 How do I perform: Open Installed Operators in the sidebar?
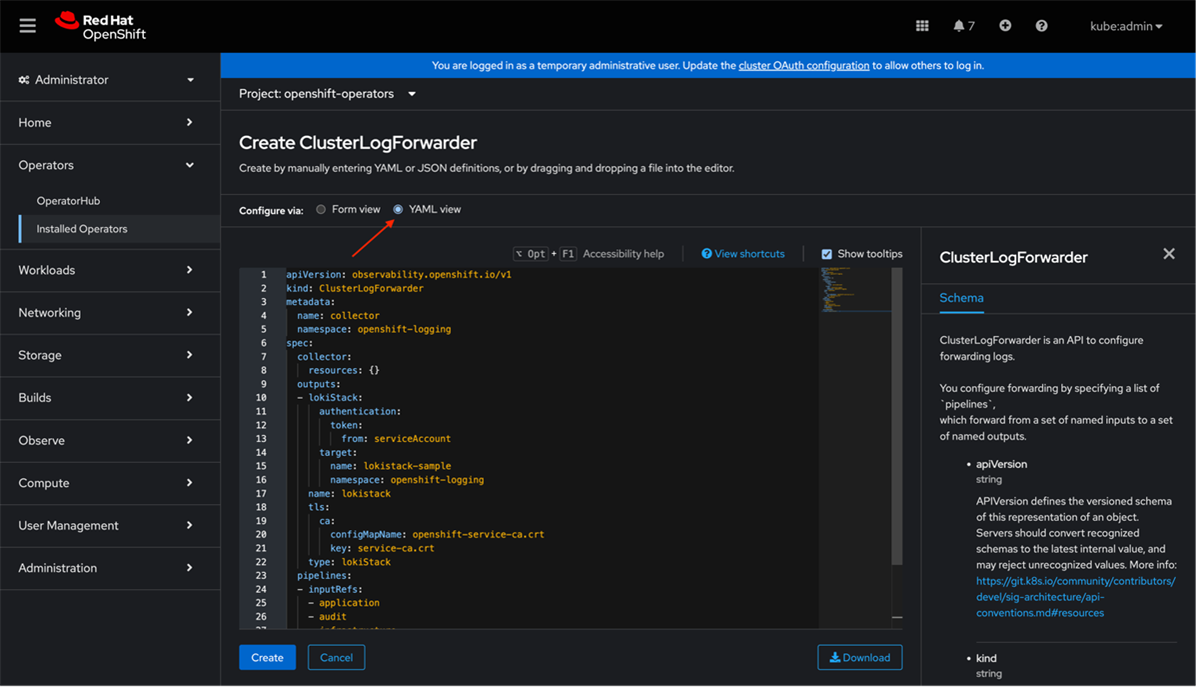coord(82,229)
